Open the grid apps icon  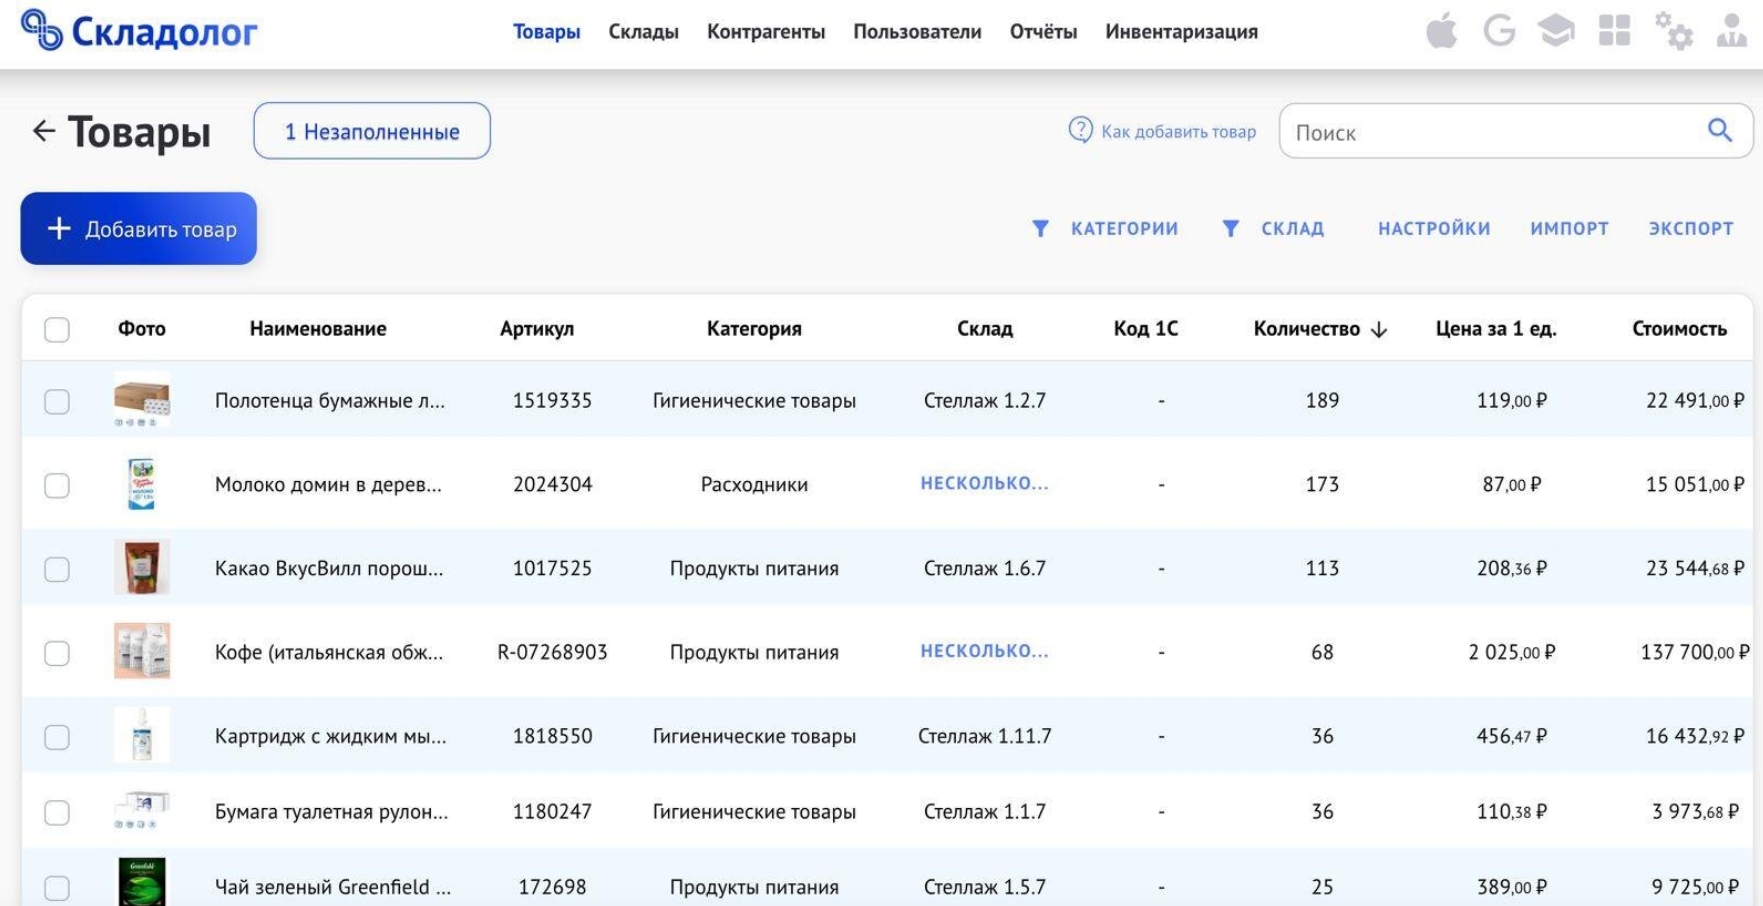click(1614, 31)
